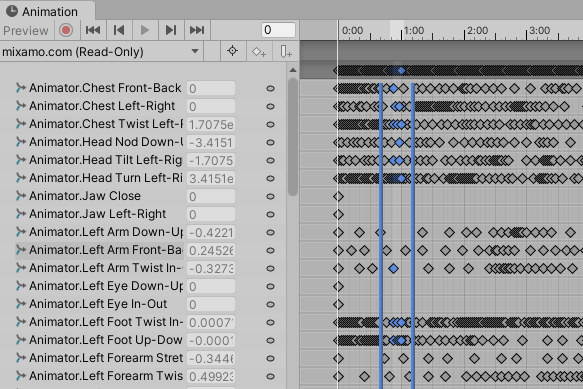Click the property list vertical scrollbar thumb
The image size is (583, 389).
coord(293,136)
